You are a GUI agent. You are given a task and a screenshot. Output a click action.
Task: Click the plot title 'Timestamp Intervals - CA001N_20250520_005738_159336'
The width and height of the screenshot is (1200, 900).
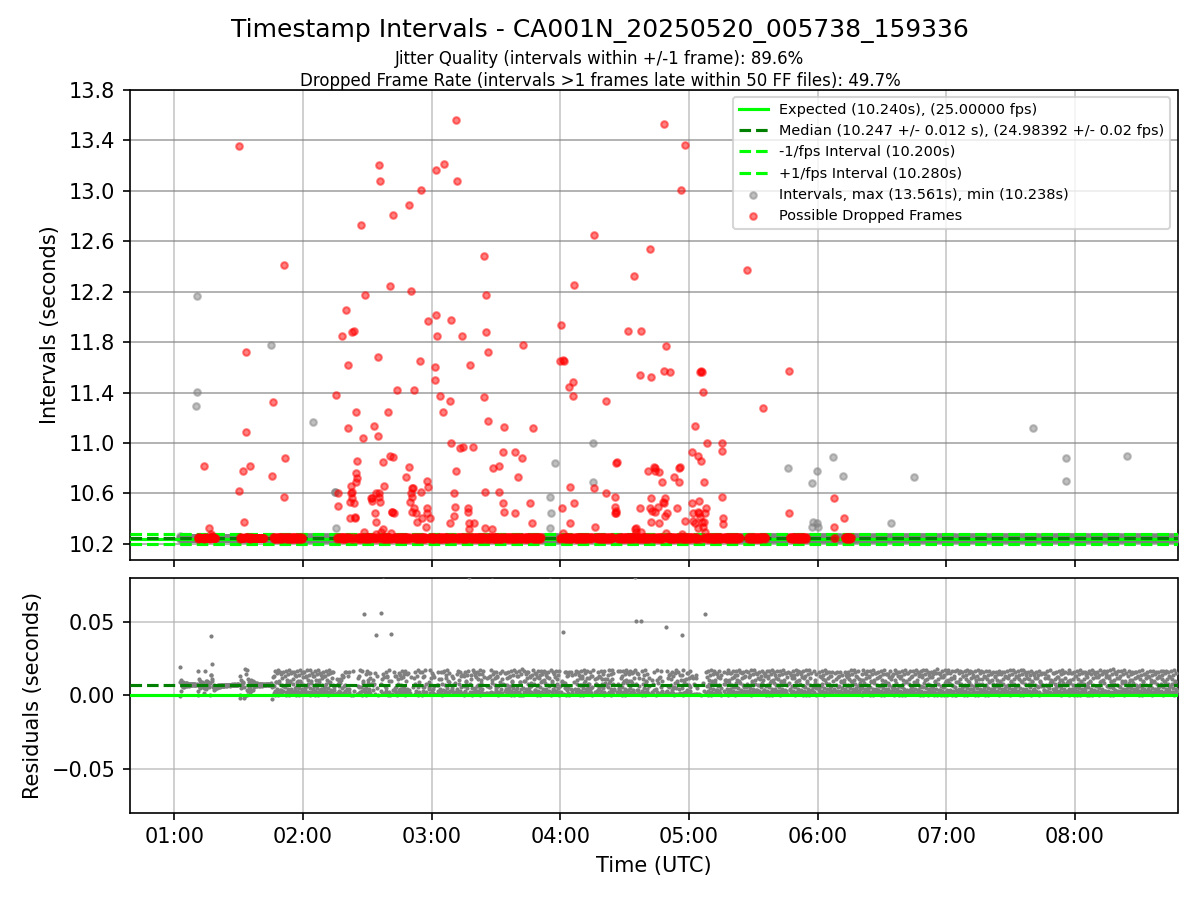pos(600,29)
